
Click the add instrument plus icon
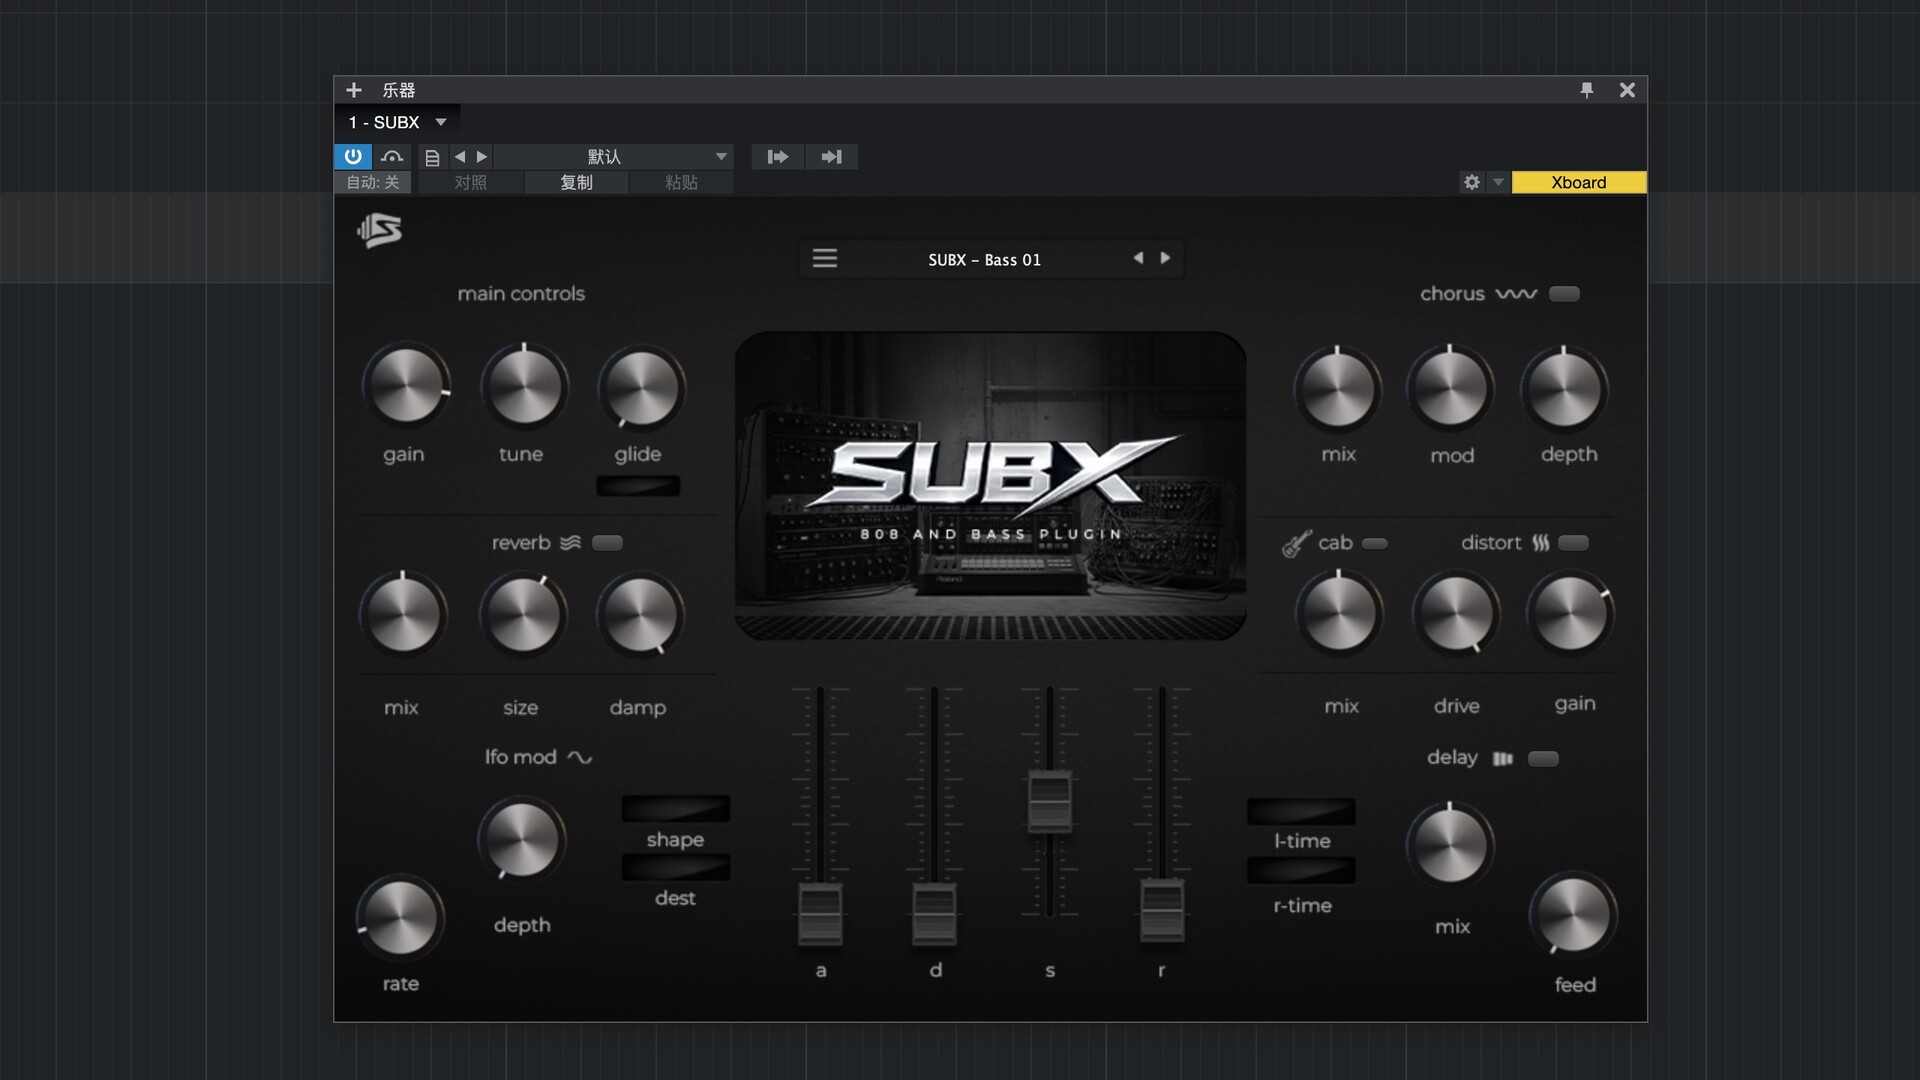click(x=355, y=90)
